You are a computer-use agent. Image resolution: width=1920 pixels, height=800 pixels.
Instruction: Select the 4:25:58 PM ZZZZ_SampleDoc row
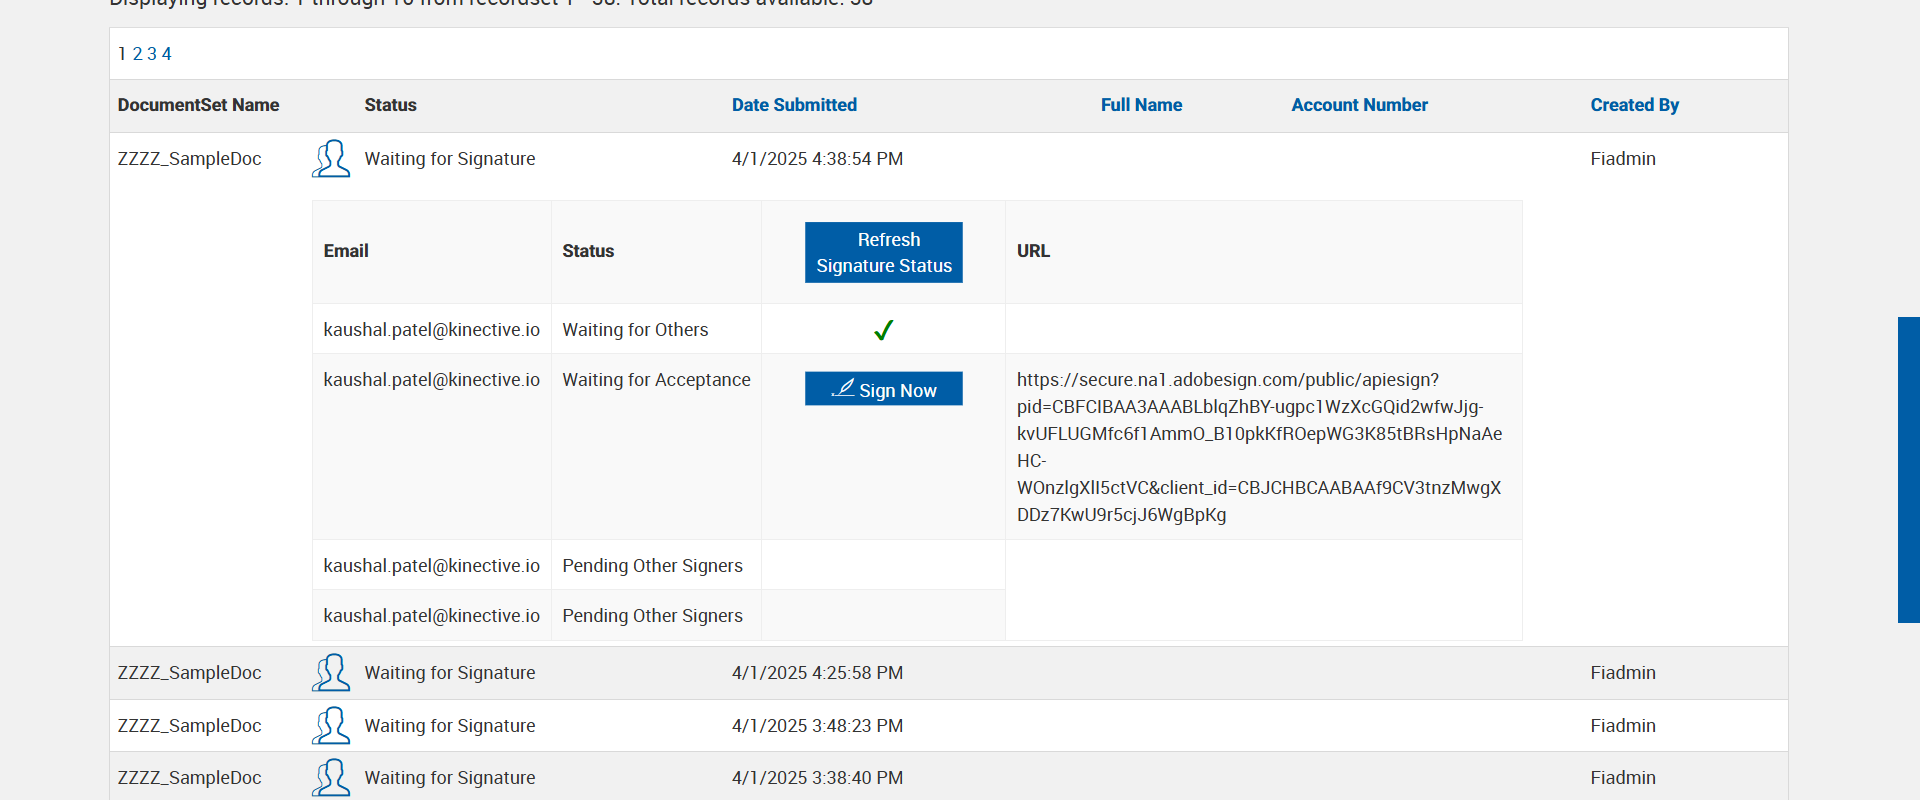tap(190, 673)
